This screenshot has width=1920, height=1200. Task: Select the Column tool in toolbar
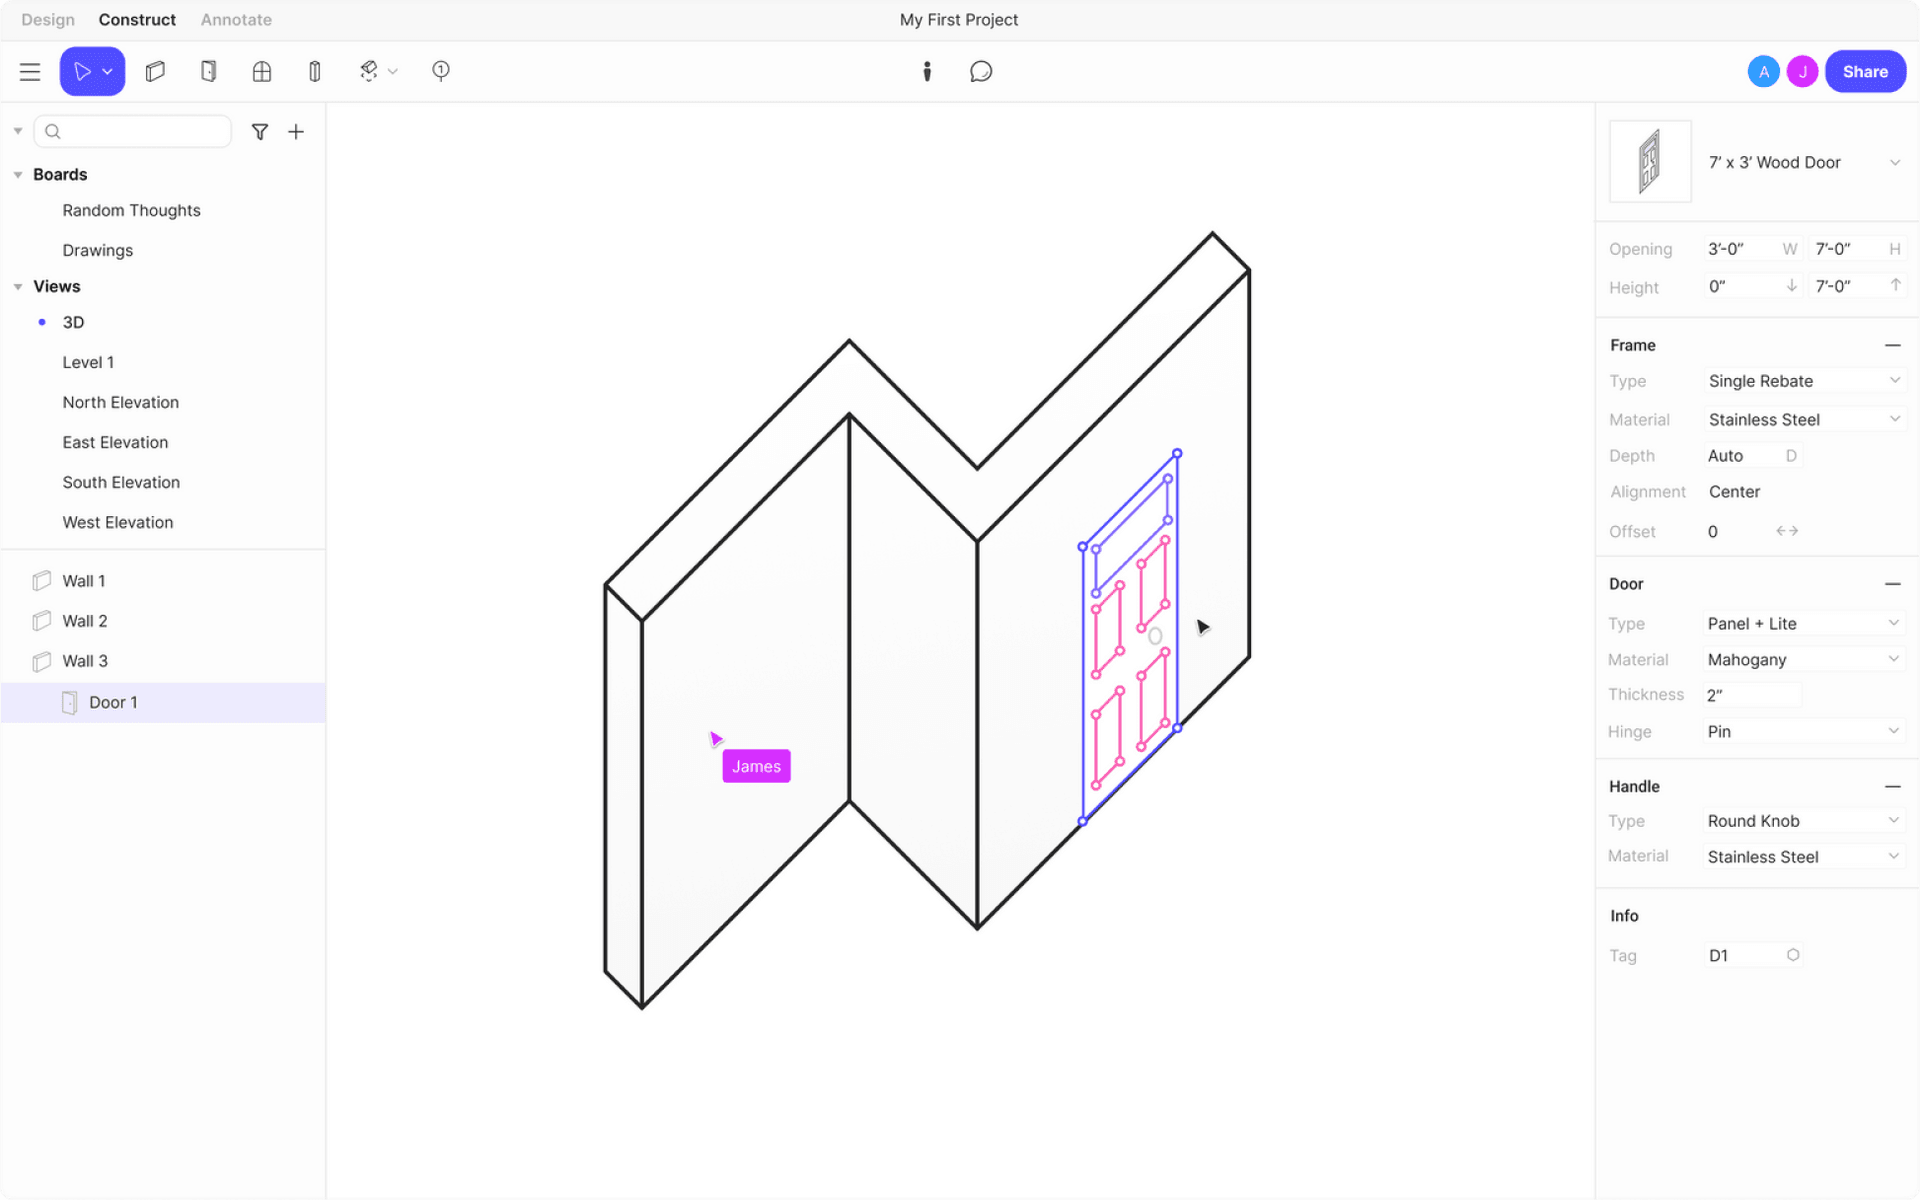315,71
